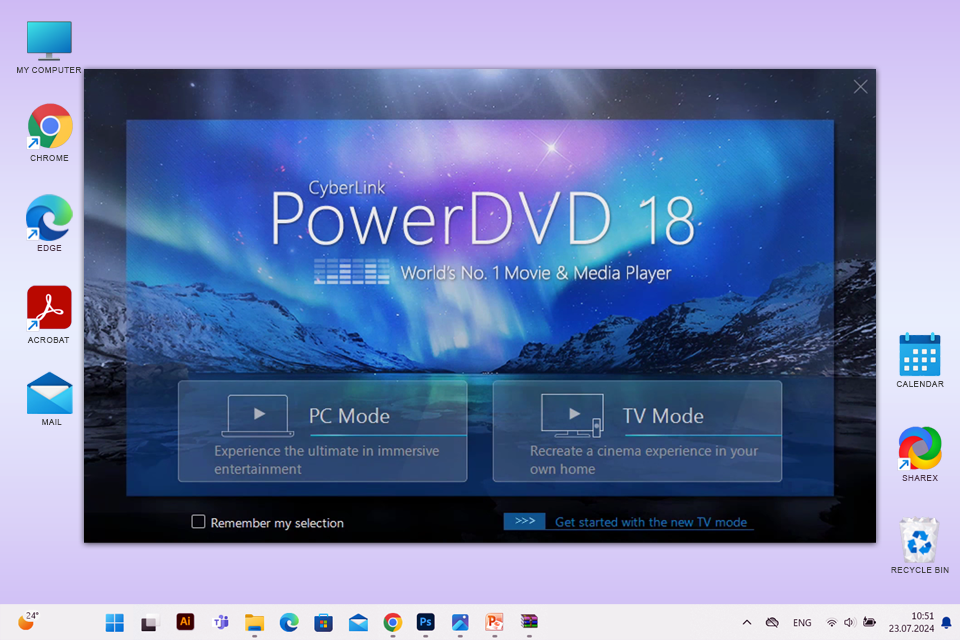The image size is (960, 640).
Task: Open Photos app from taskbar
Action: 460,623
